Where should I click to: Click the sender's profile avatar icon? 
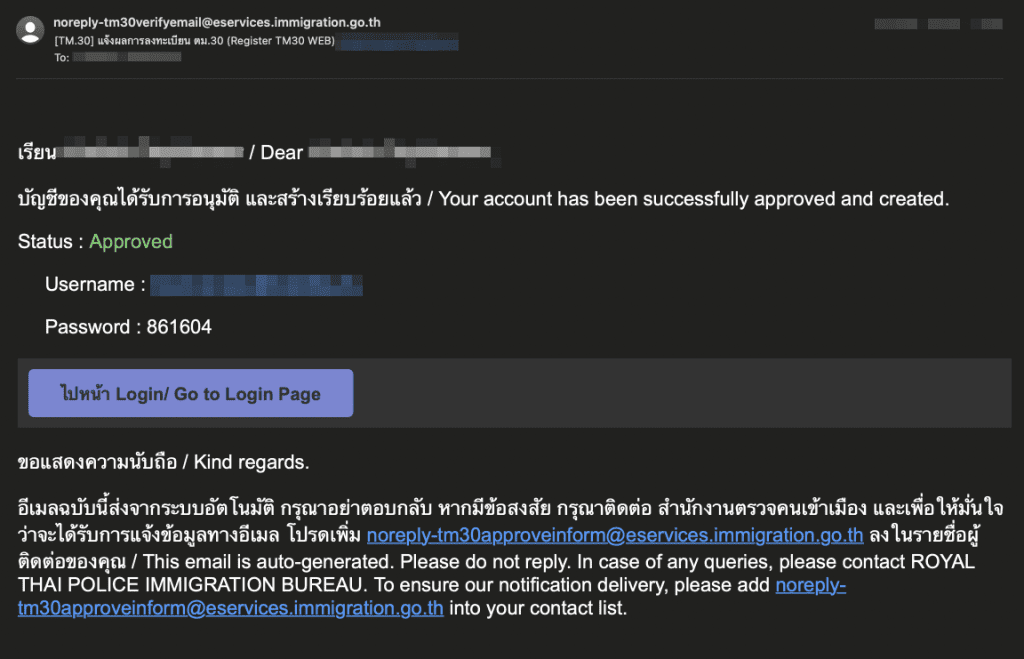(30, 30)
